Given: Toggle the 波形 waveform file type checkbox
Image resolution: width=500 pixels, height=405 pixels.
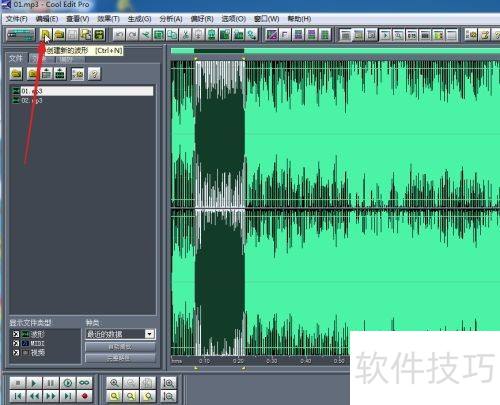Looking at the screenshot, I should pos(16,334).
